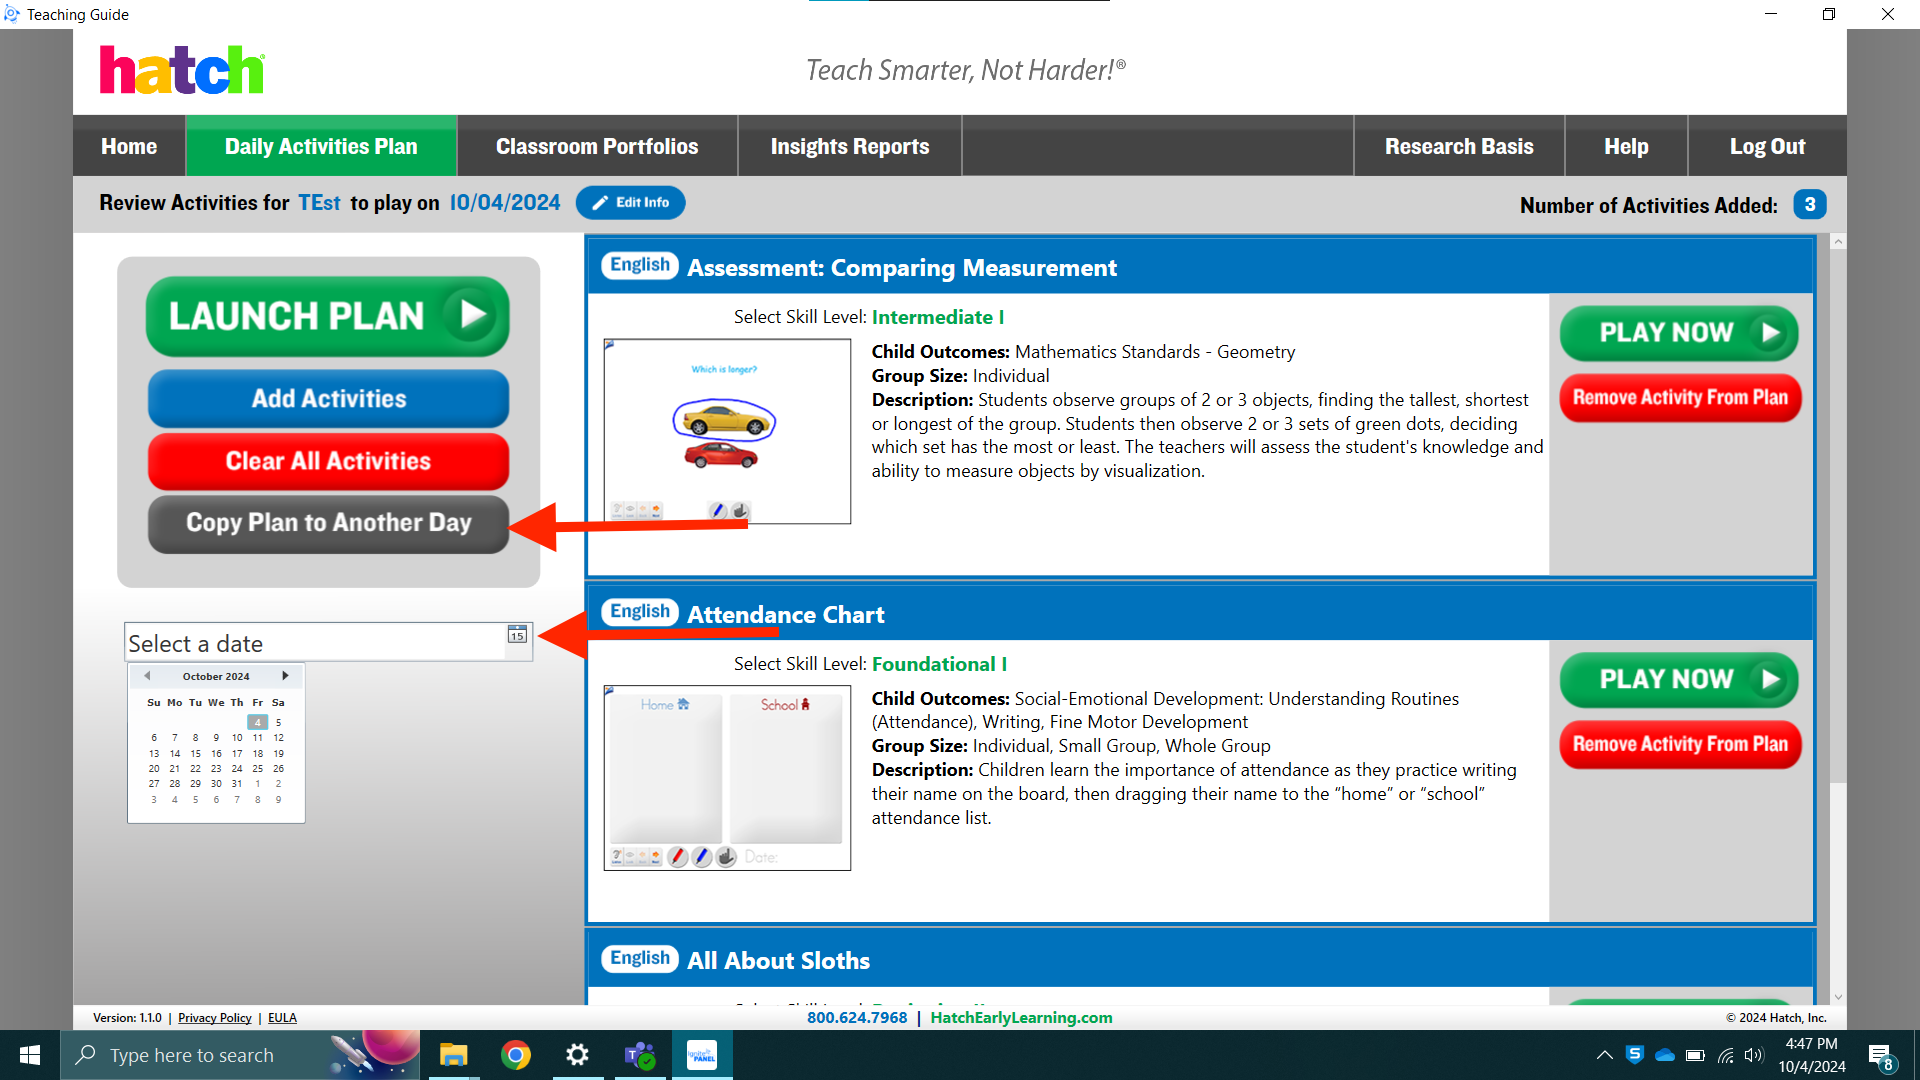
Task: Change Foundational I skill level
Action: [939, 664]
